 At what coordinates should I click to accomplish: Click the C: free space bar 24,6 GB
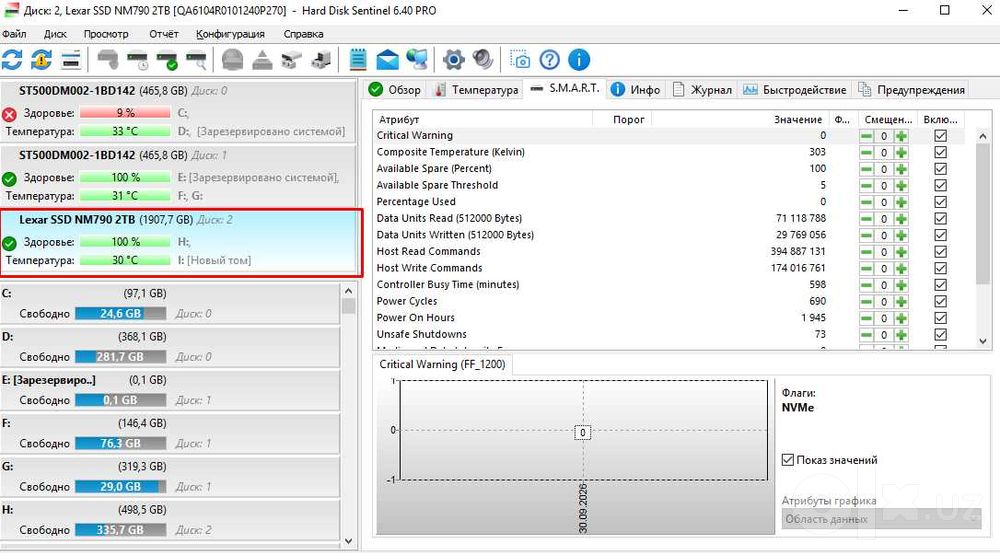(121, 313)
